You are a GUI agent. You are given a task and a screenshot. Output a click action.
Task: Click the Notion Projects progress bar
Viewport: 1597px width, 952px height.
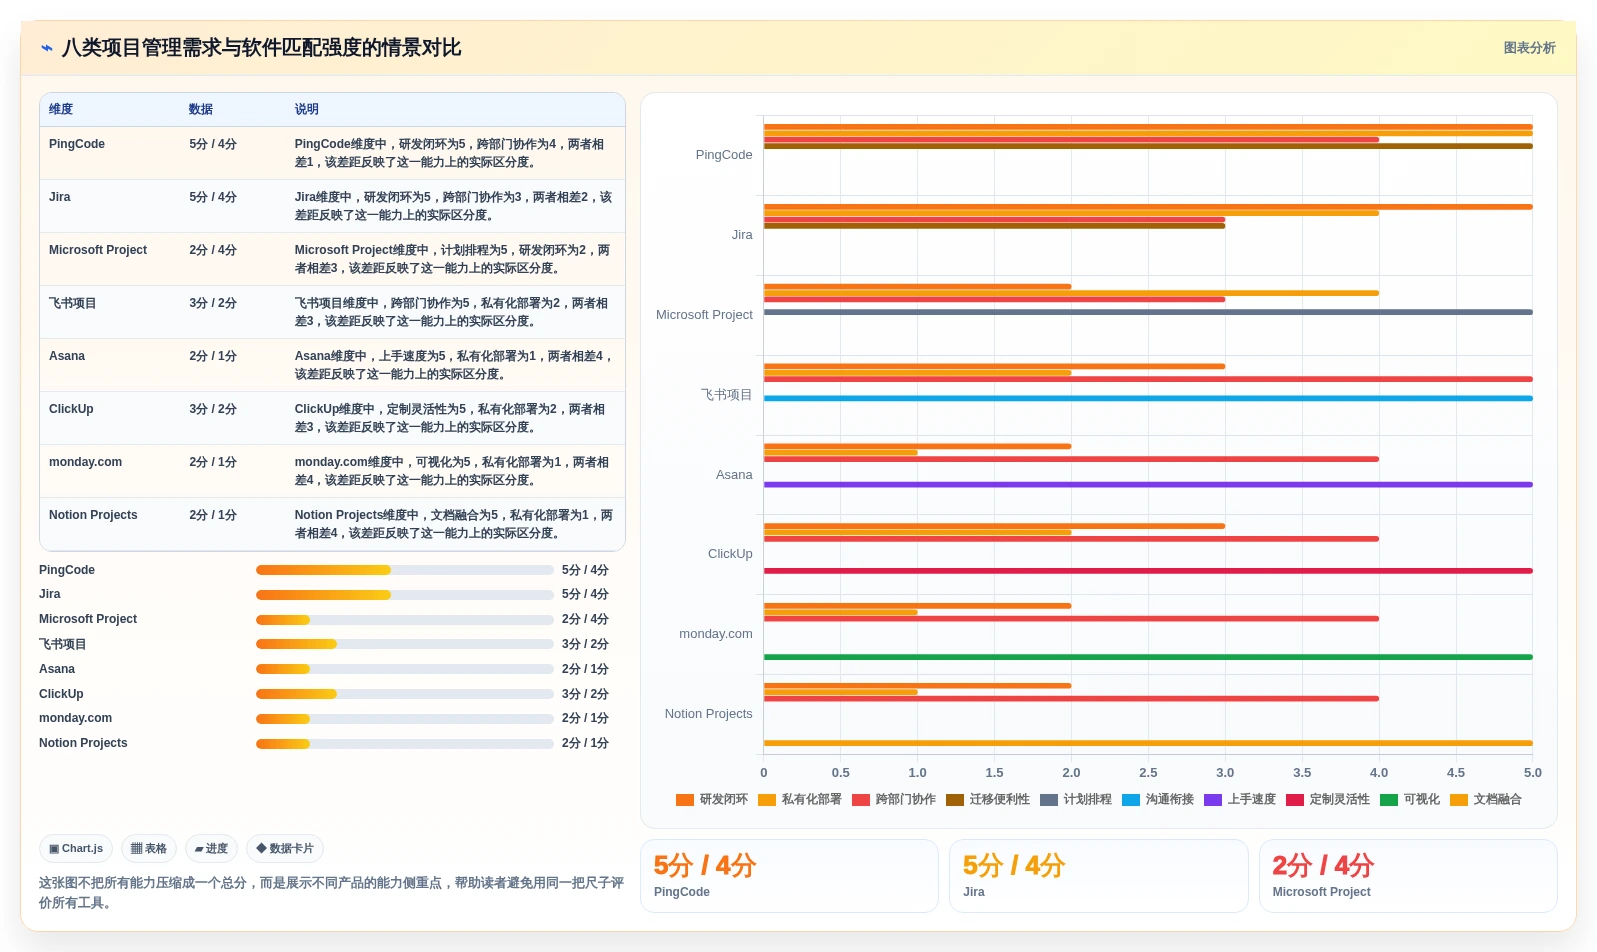coord(405,744)
